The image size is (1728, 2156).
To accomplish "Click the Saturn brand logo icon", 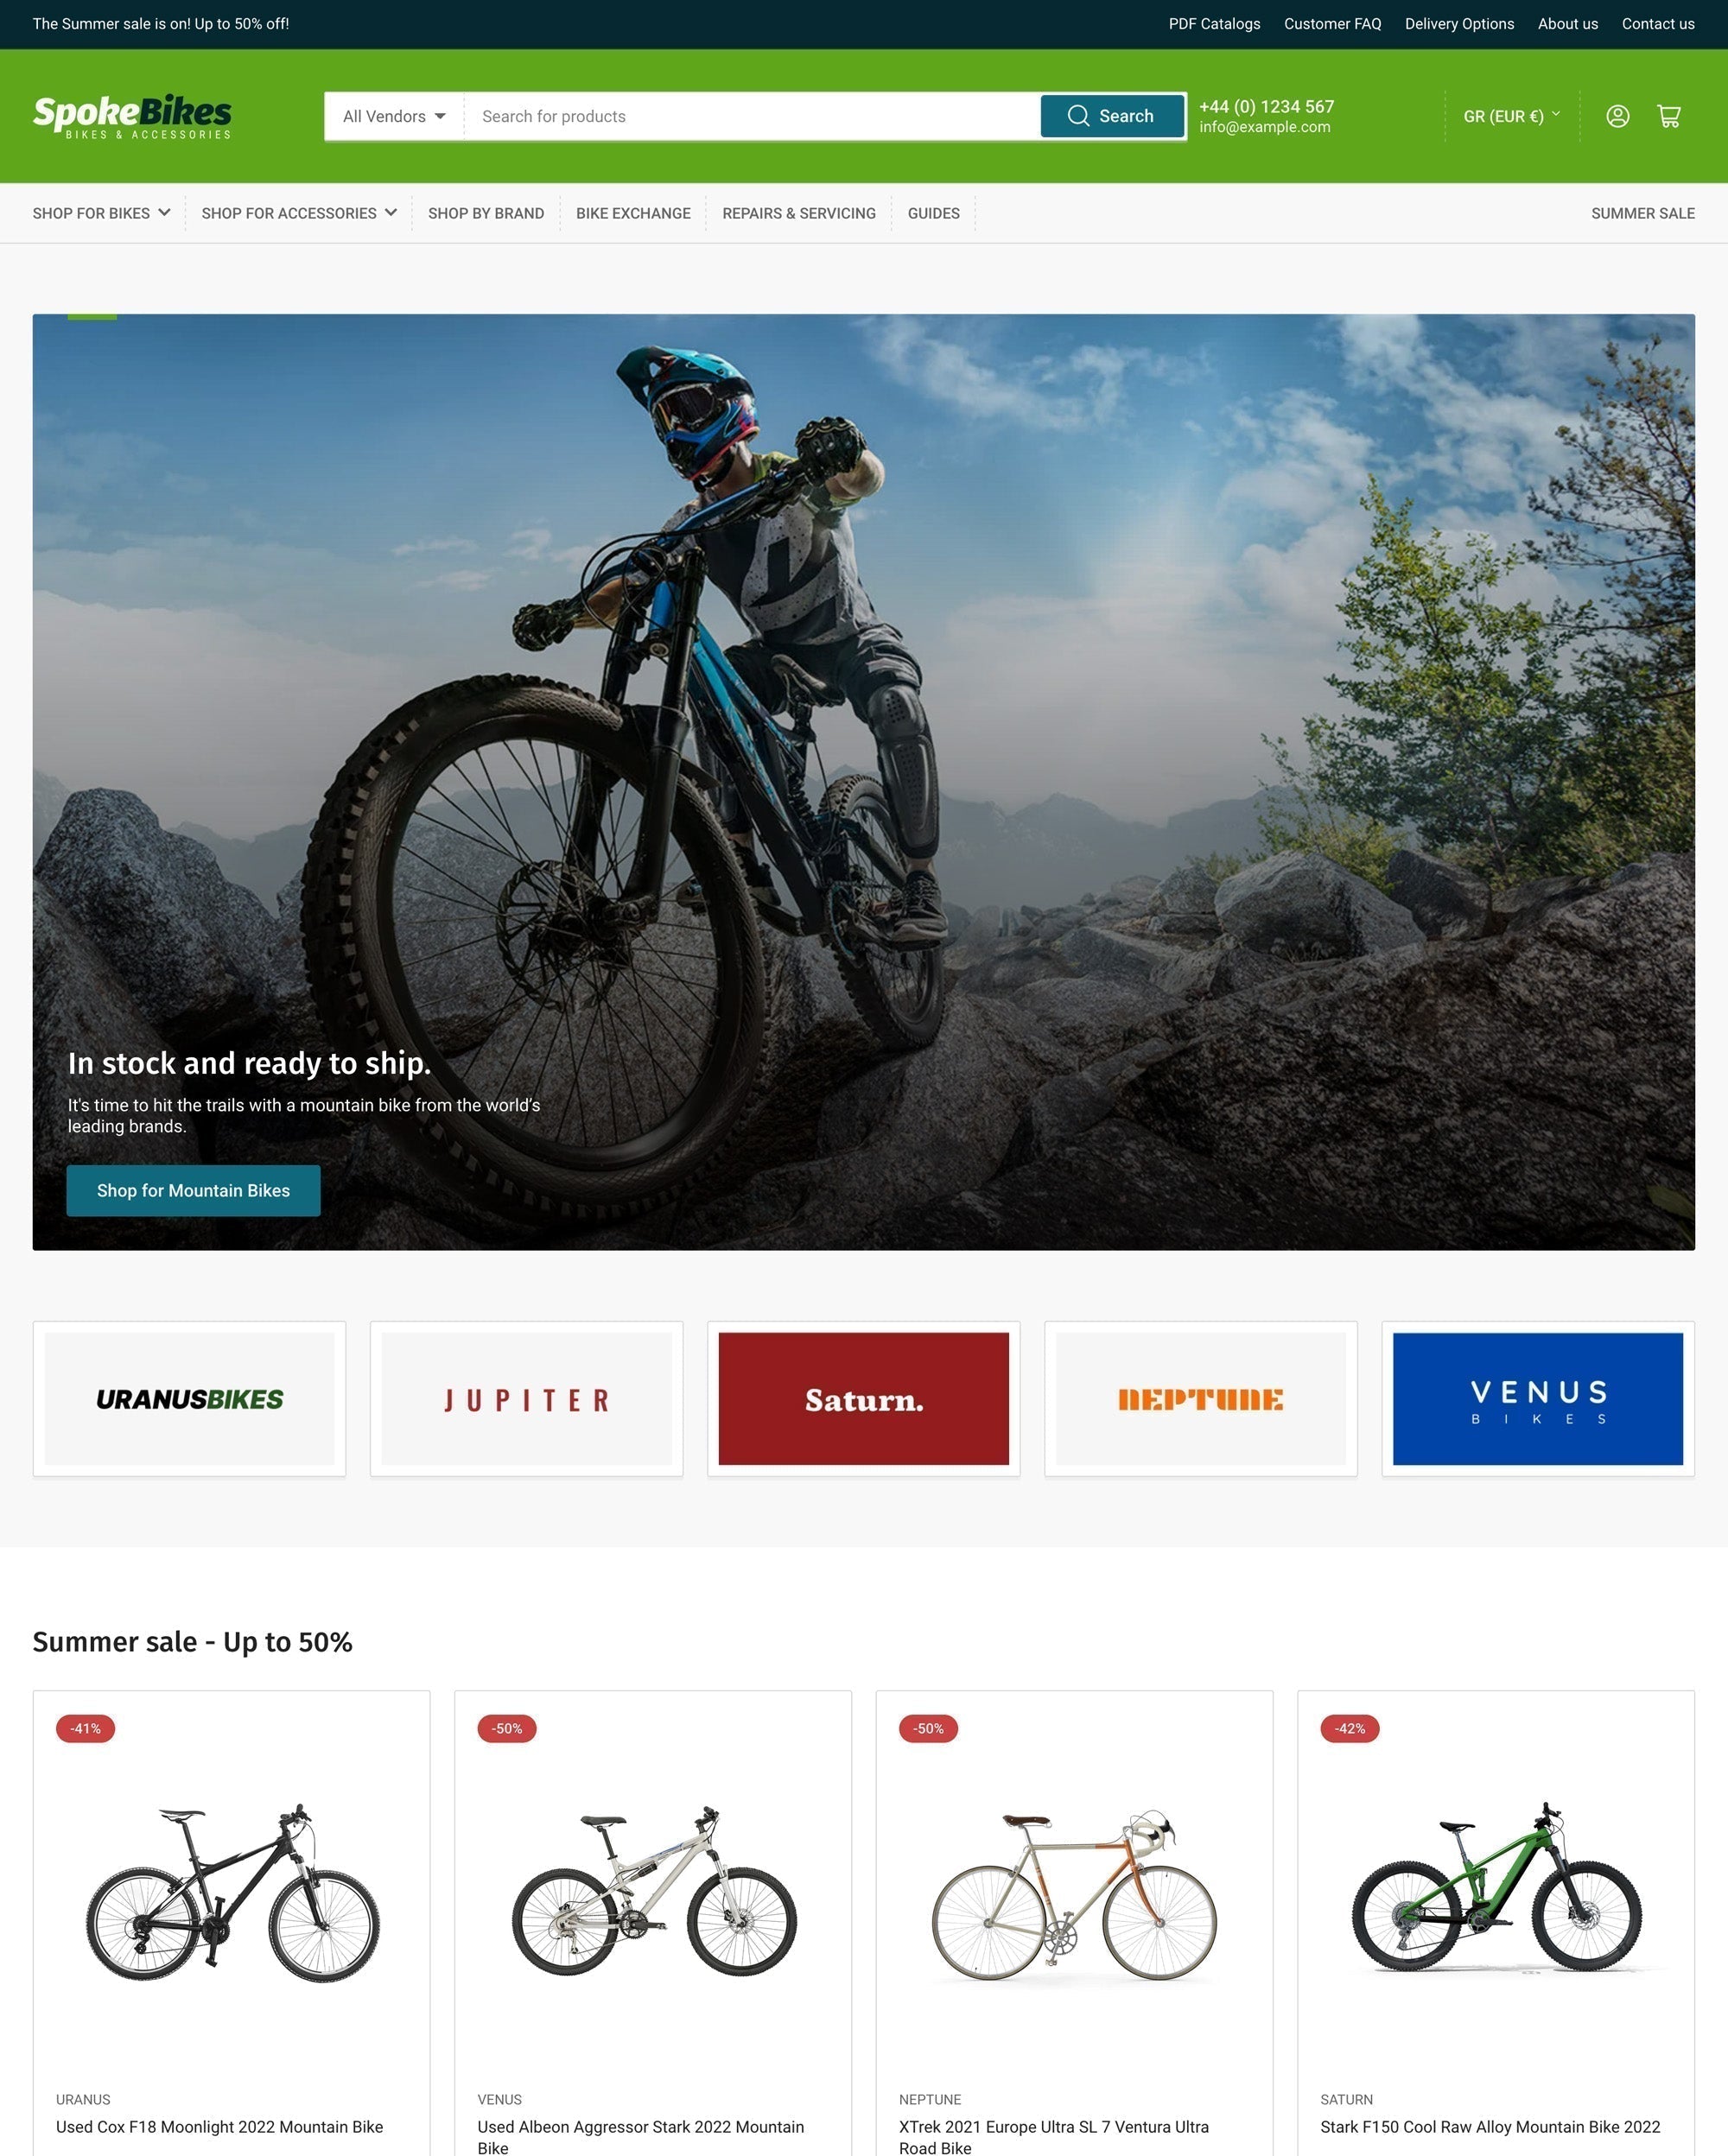I will tap(862, 1398).
